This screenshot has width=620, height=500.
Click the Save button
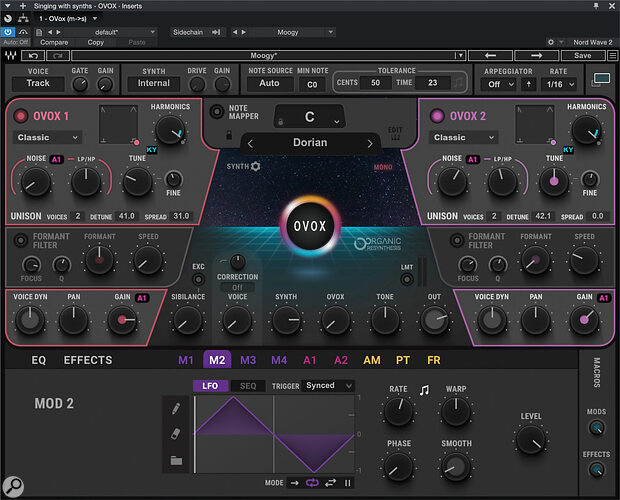[x=582, y=56]
